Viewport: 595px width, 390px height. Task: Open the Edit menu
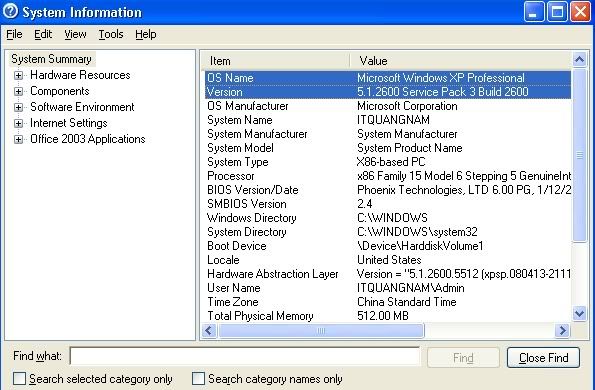coord(43,34)
